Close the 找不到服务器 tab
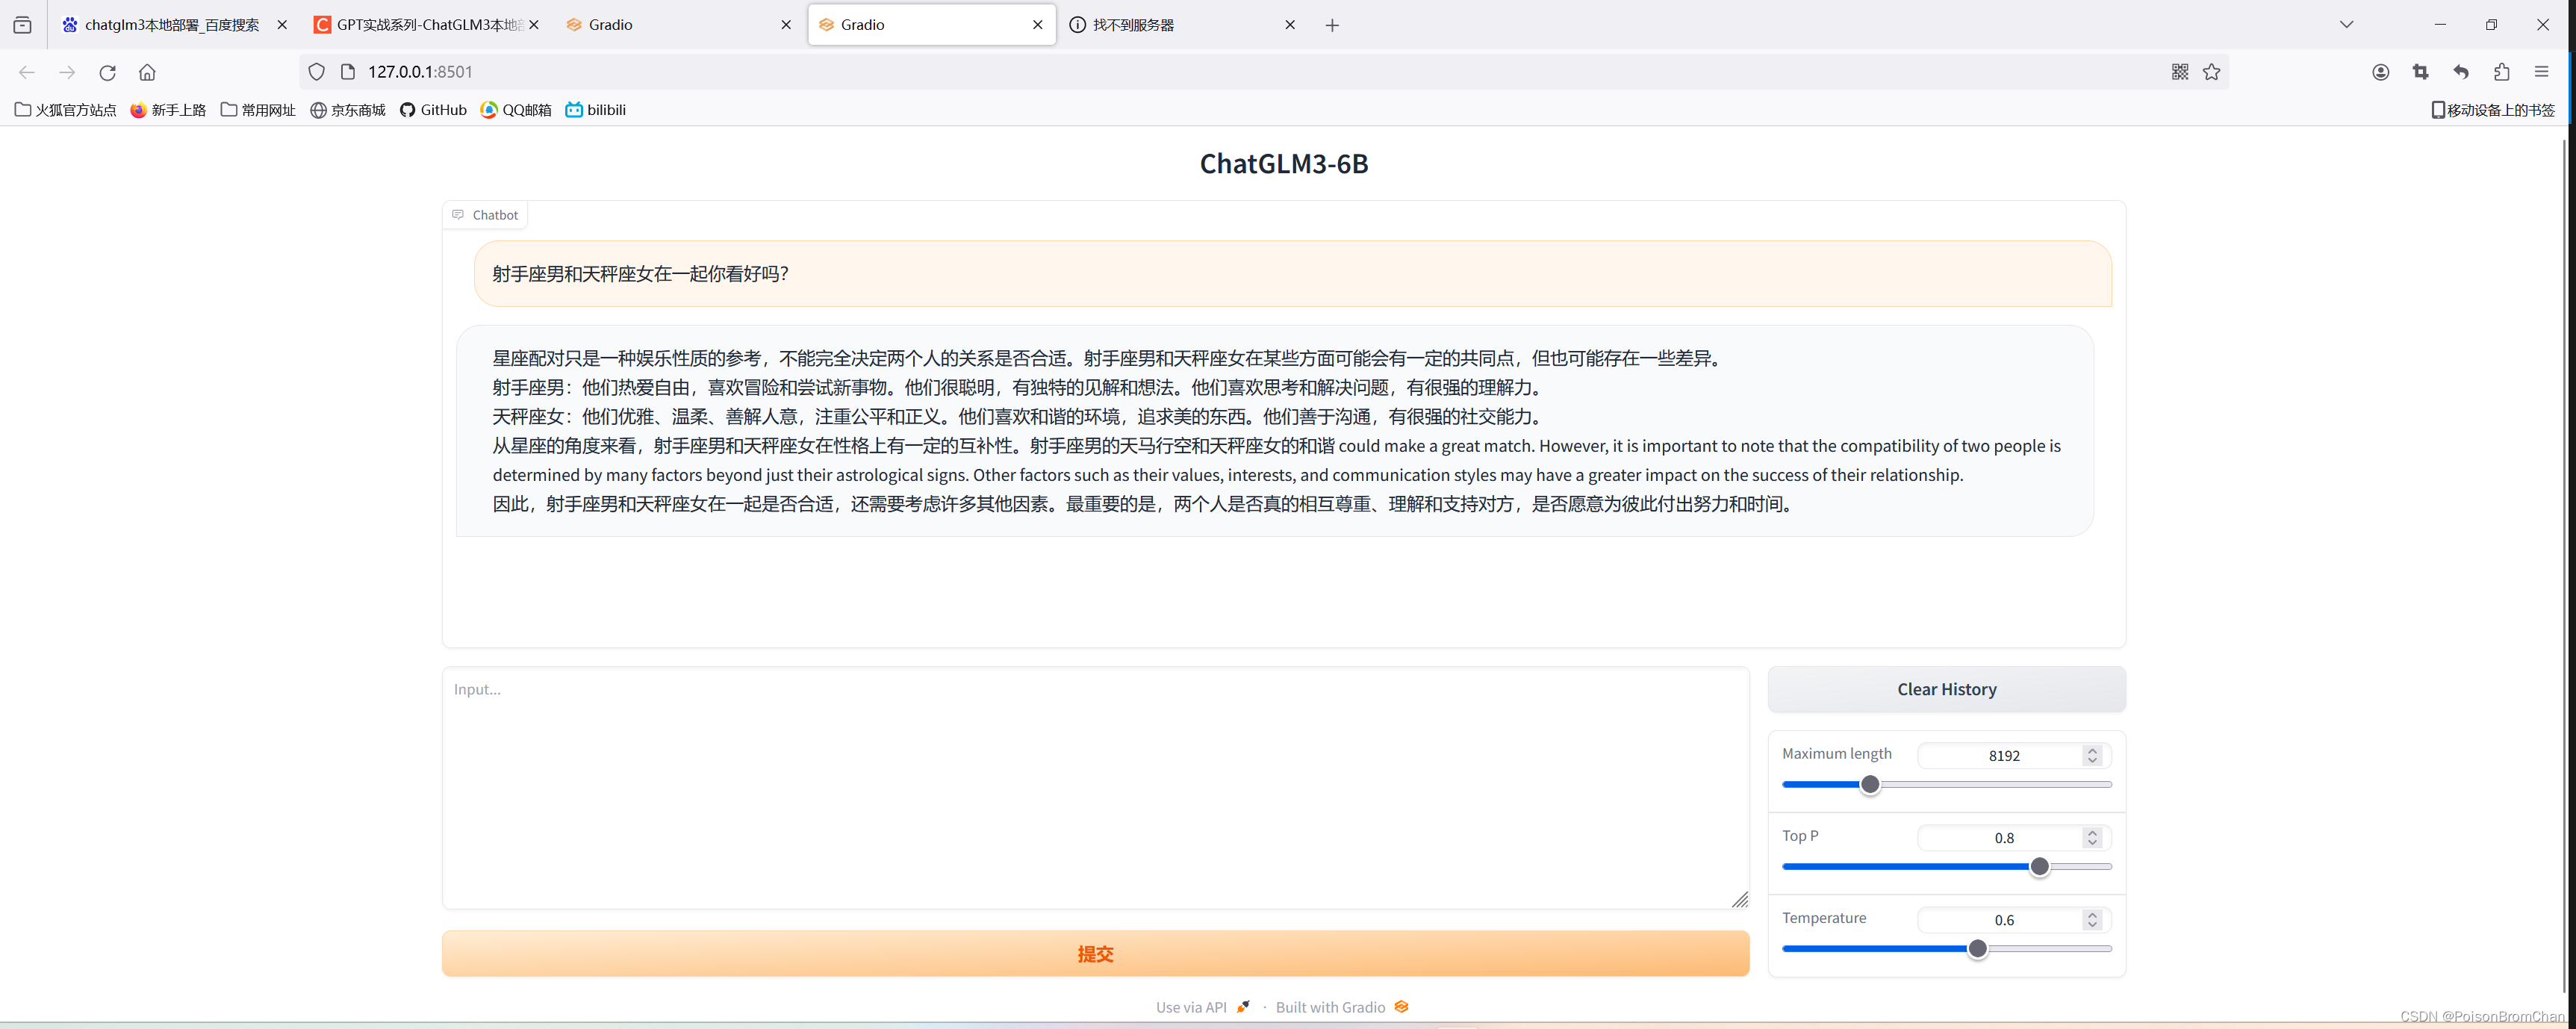Viewport: 2576px width, 1029px height. pyautogui.click(x=1290, y=25)
